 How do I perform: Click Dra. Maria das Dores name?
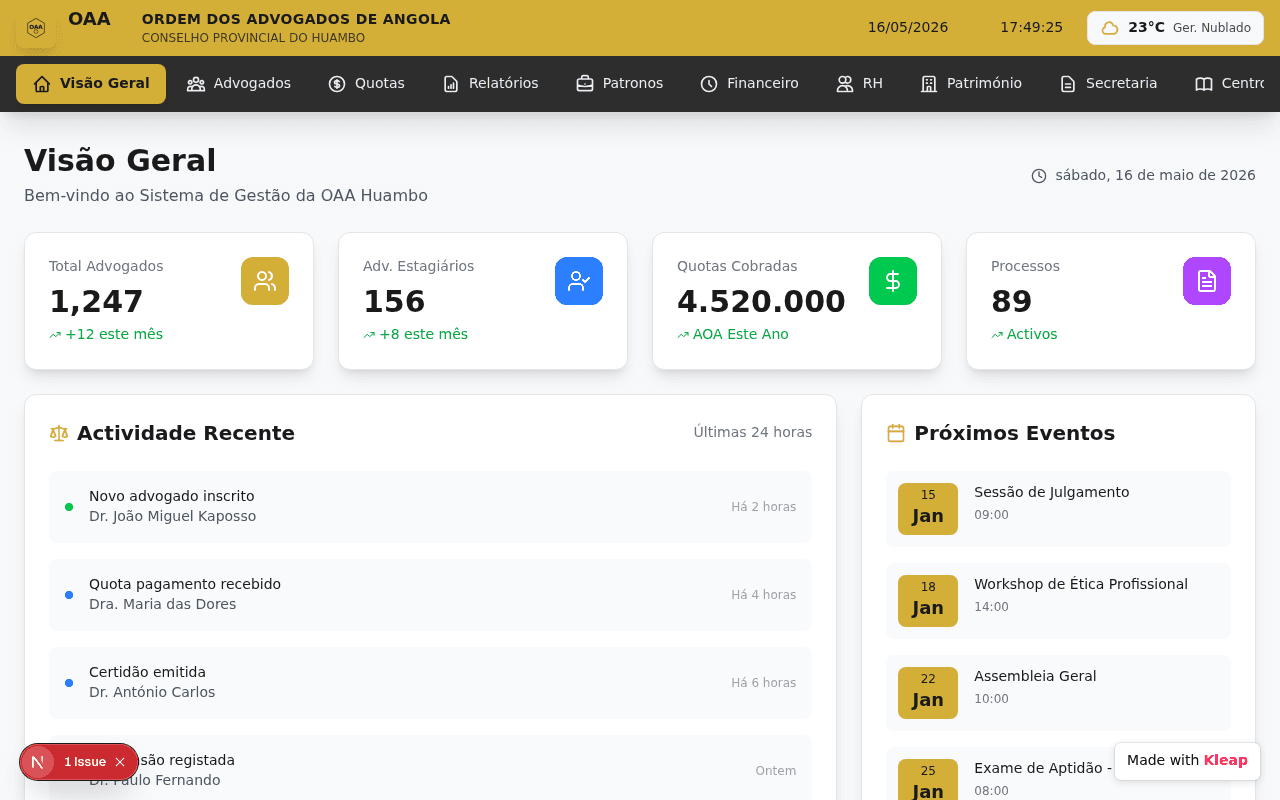tap(163, 604)
